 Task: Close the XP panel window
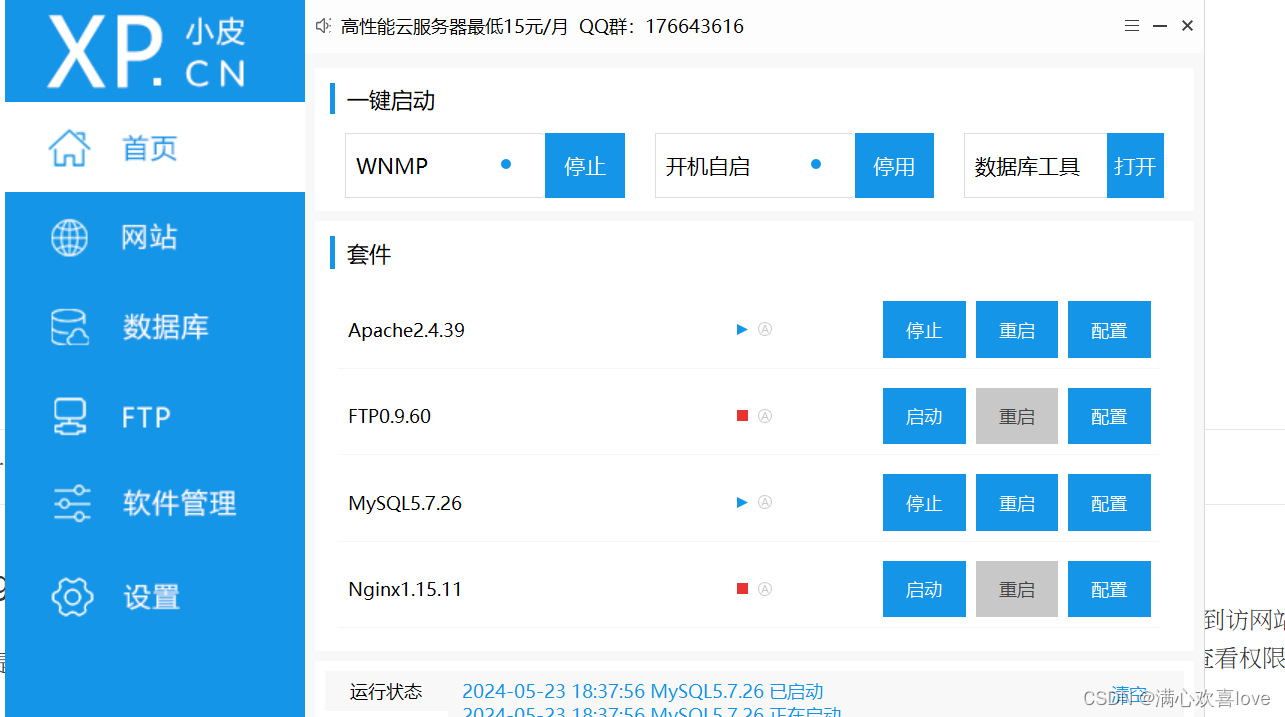click(1187, 26)
